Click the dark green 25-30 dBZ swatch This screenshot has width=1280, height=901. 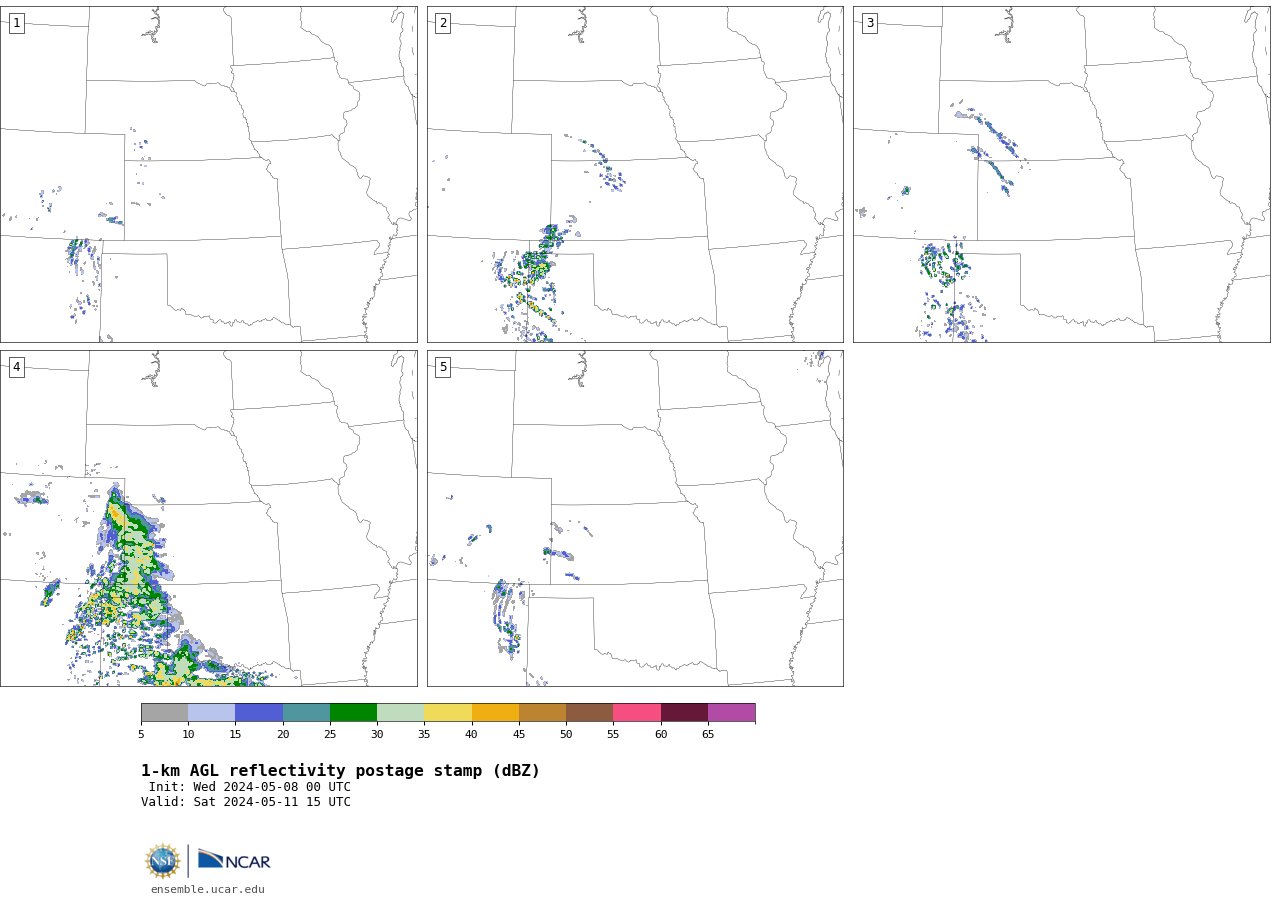(x=354, y=713)
